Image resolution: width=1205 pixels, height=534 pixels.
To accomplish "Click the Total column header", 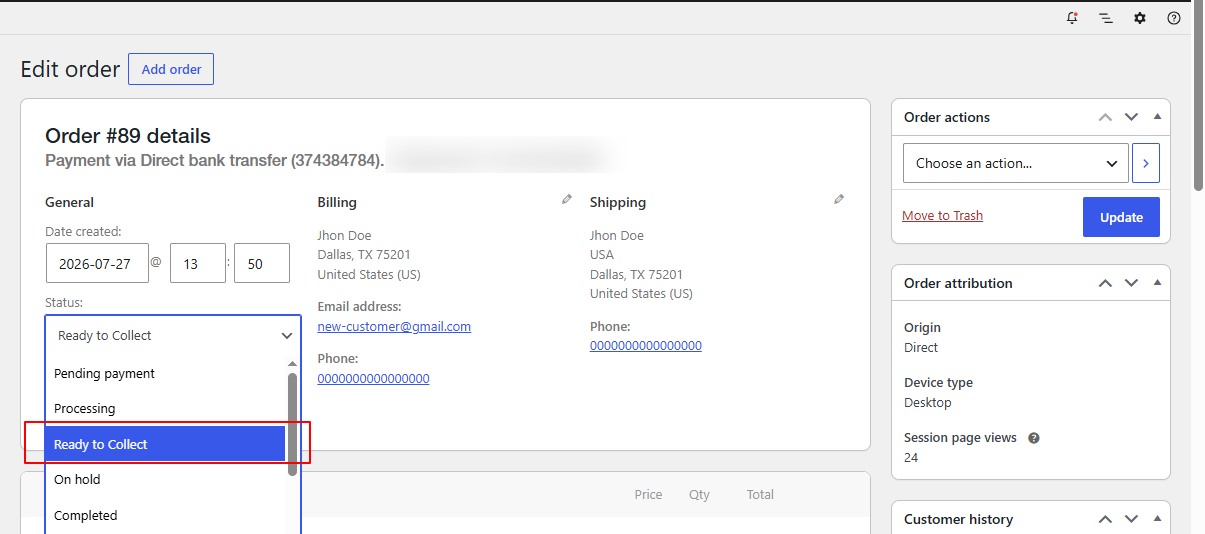I will (760, 494).
